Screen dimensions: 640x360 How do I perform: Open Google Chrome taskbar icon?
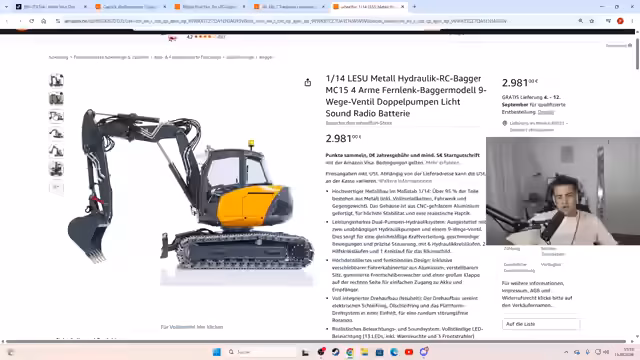[350, 352]
